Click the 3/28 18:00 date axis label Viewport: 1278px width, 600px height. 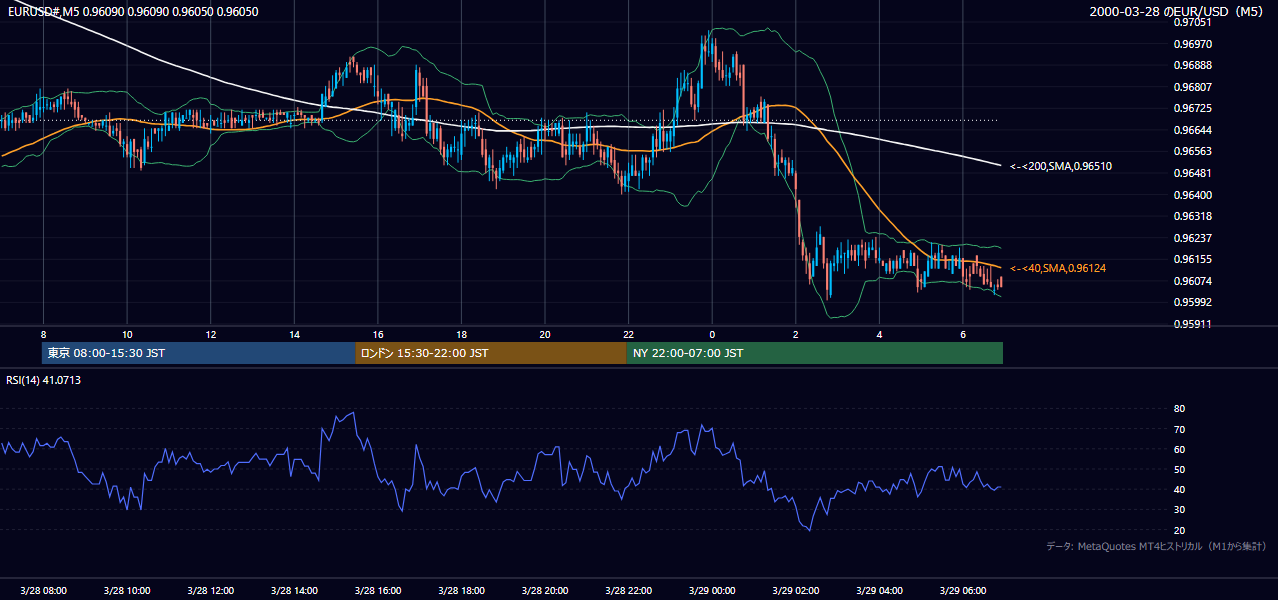[461, 591]
